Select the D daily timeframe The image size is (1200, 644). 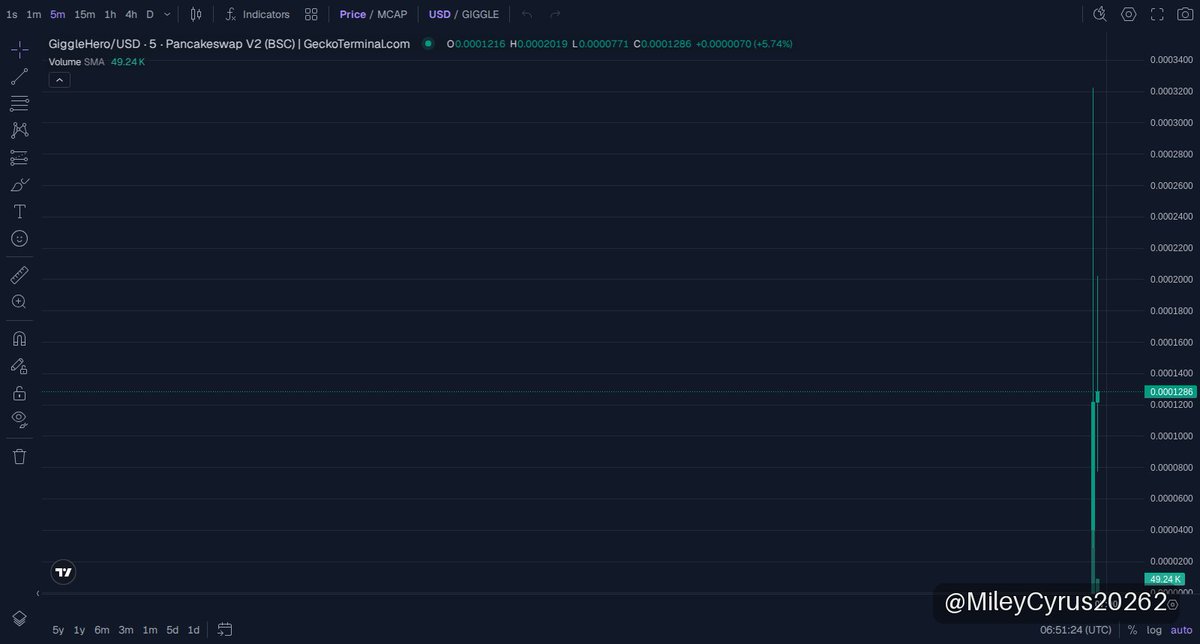pos(150,14)
